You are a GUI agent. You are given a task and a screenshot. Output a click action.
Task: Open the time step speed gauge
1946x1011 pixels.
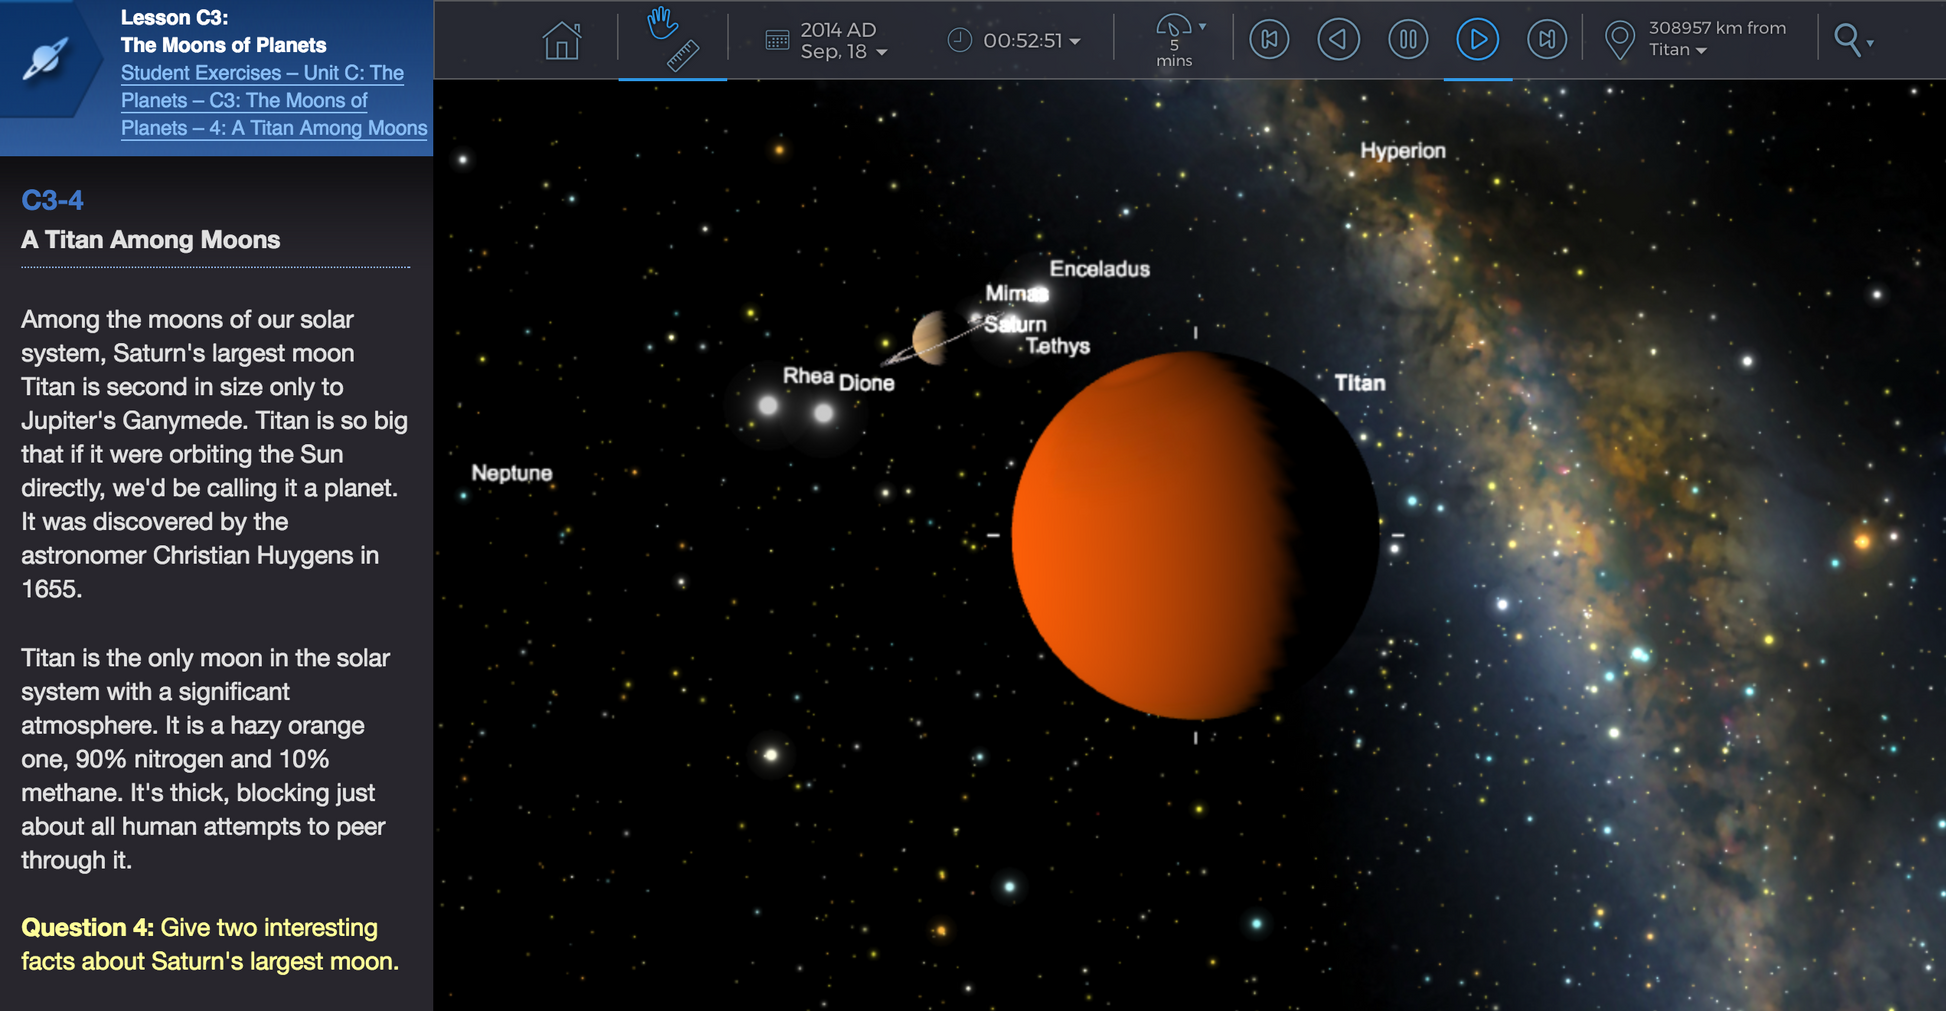pyautogui.click(x=1174, y=30)
